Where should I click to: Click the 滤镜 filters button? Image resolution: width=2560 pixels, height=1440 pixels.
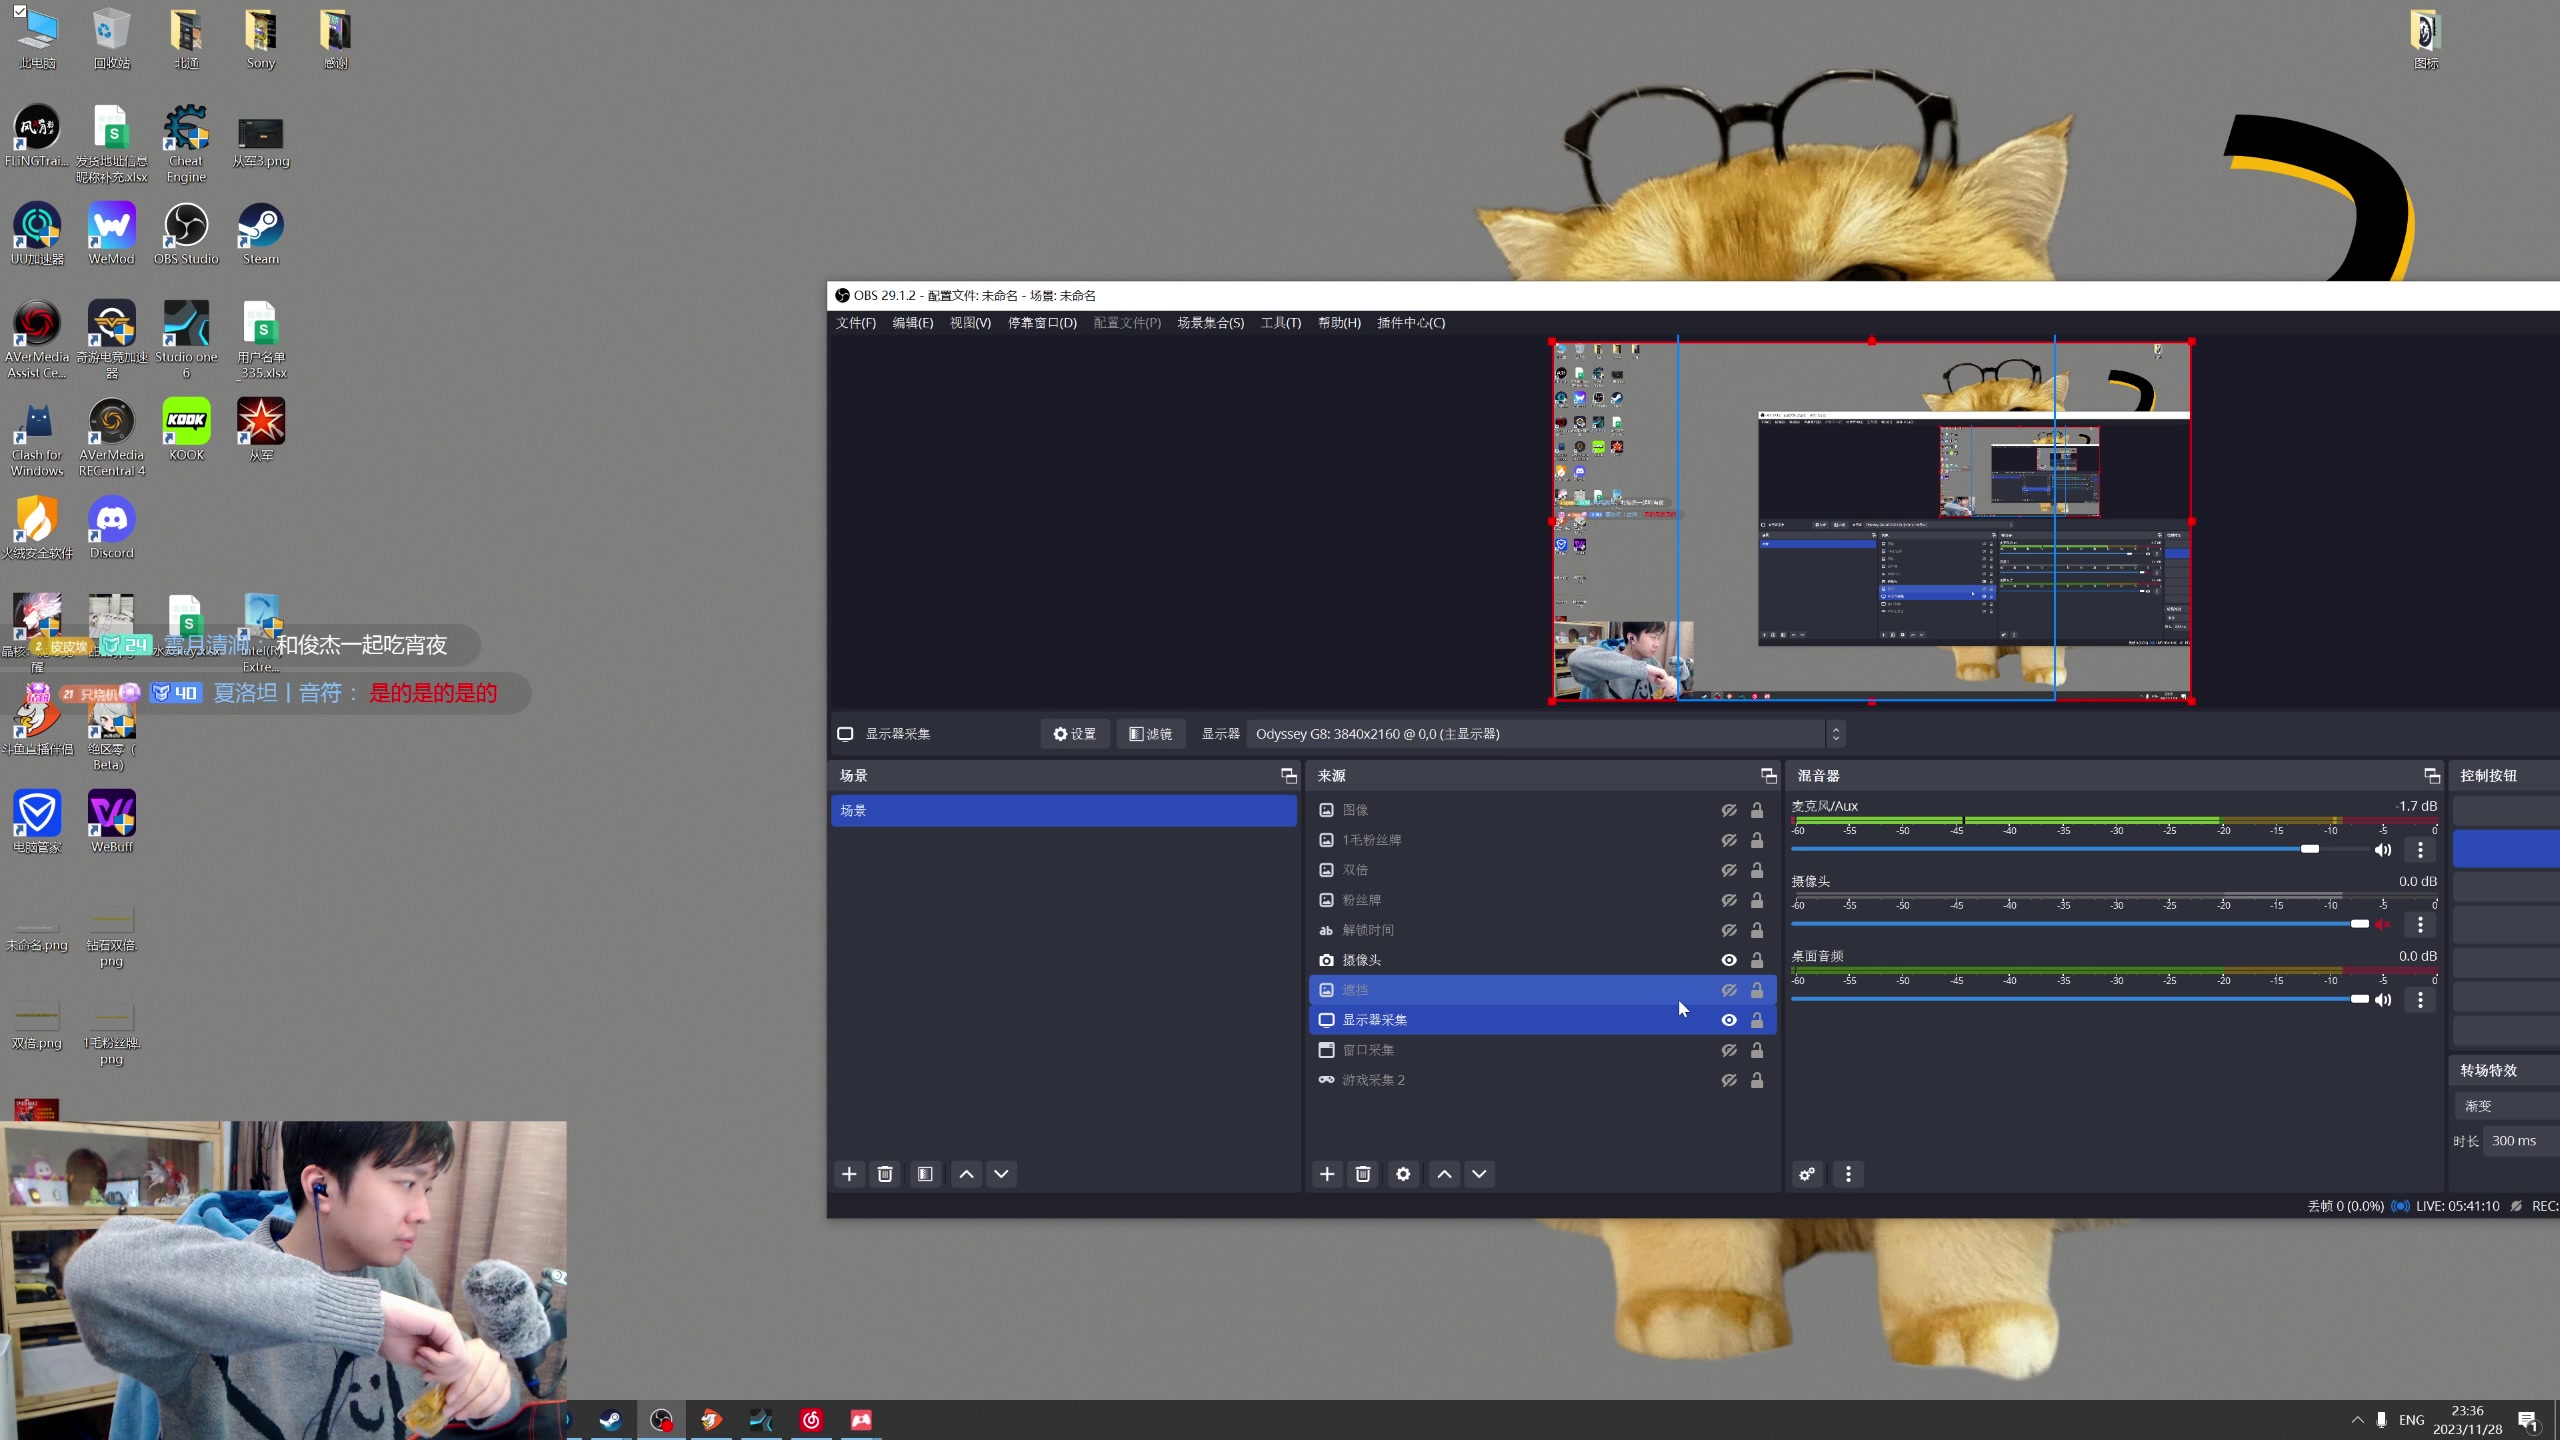pyautogui.click(x=1150, y=734)
